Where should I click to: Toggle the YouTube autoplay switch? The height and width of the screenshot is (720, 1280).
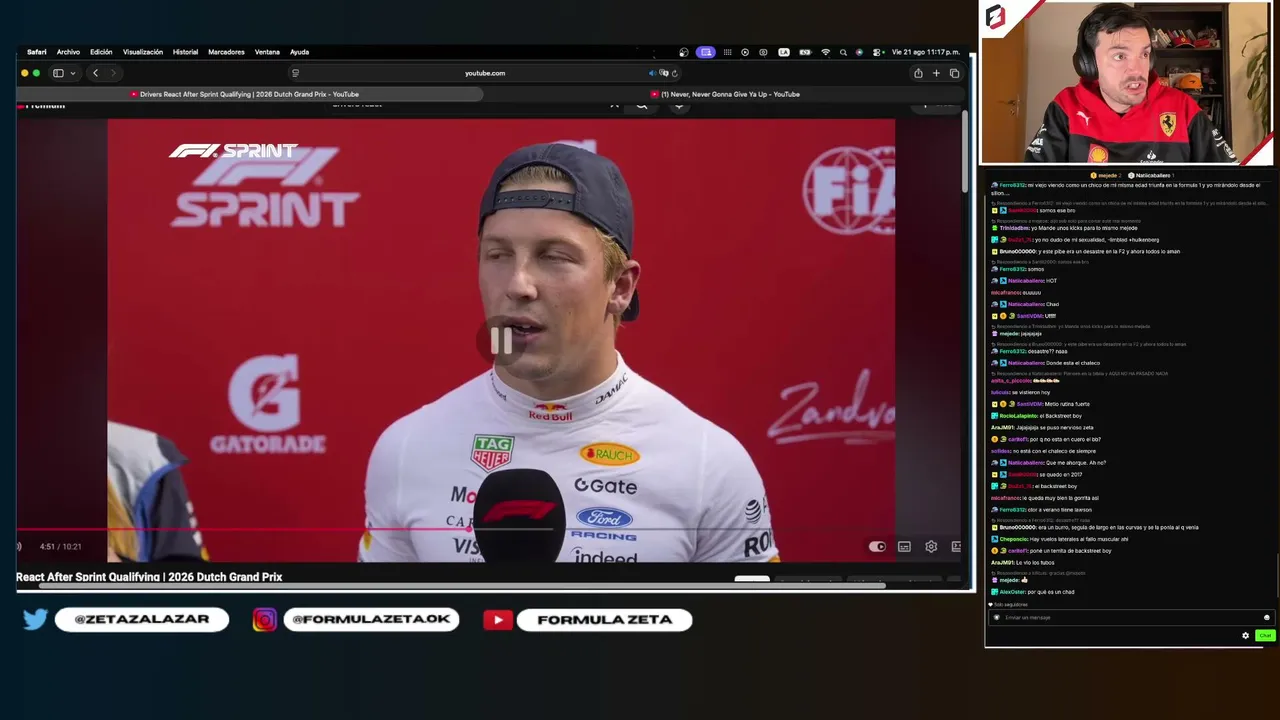[x=877, y=547]
